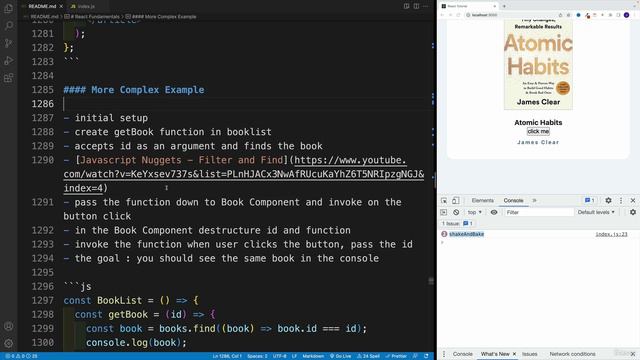Open editor More Actions ellipsis
The width and height of the screenshot is (640, 360).
click(x=426, y=6)
